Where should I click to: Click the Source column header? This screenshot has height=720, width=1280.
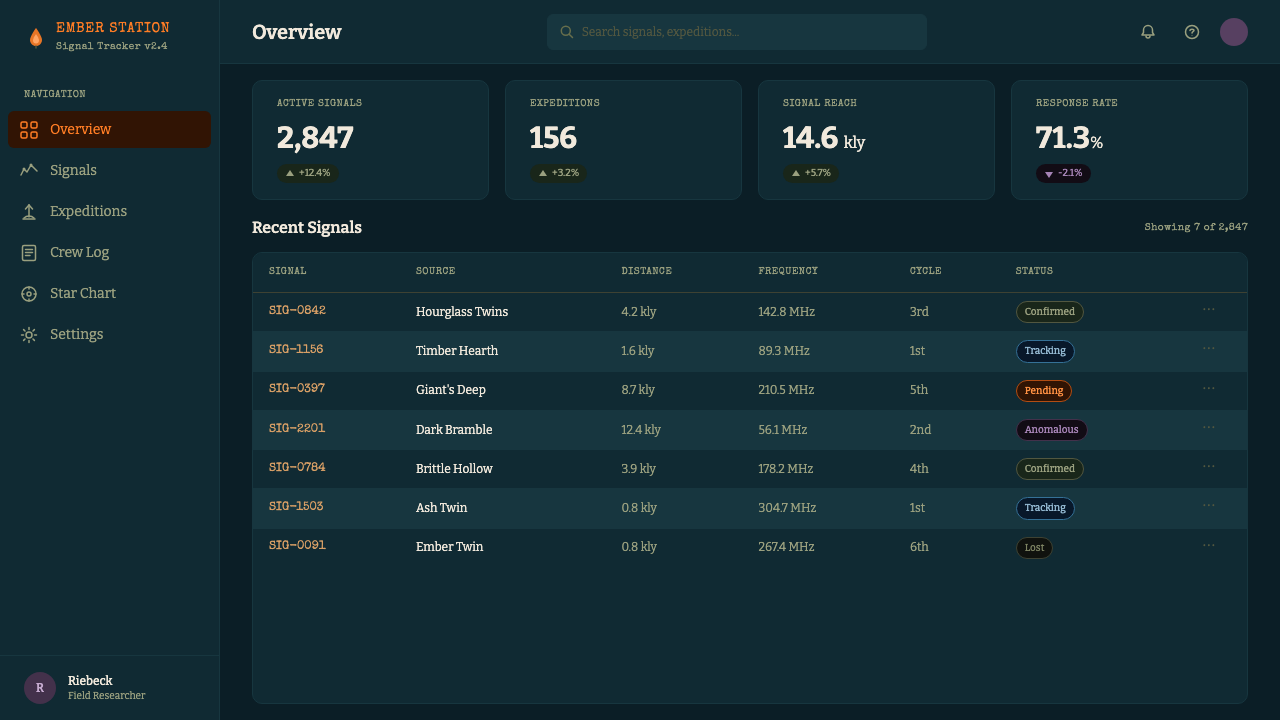point(436,271)
